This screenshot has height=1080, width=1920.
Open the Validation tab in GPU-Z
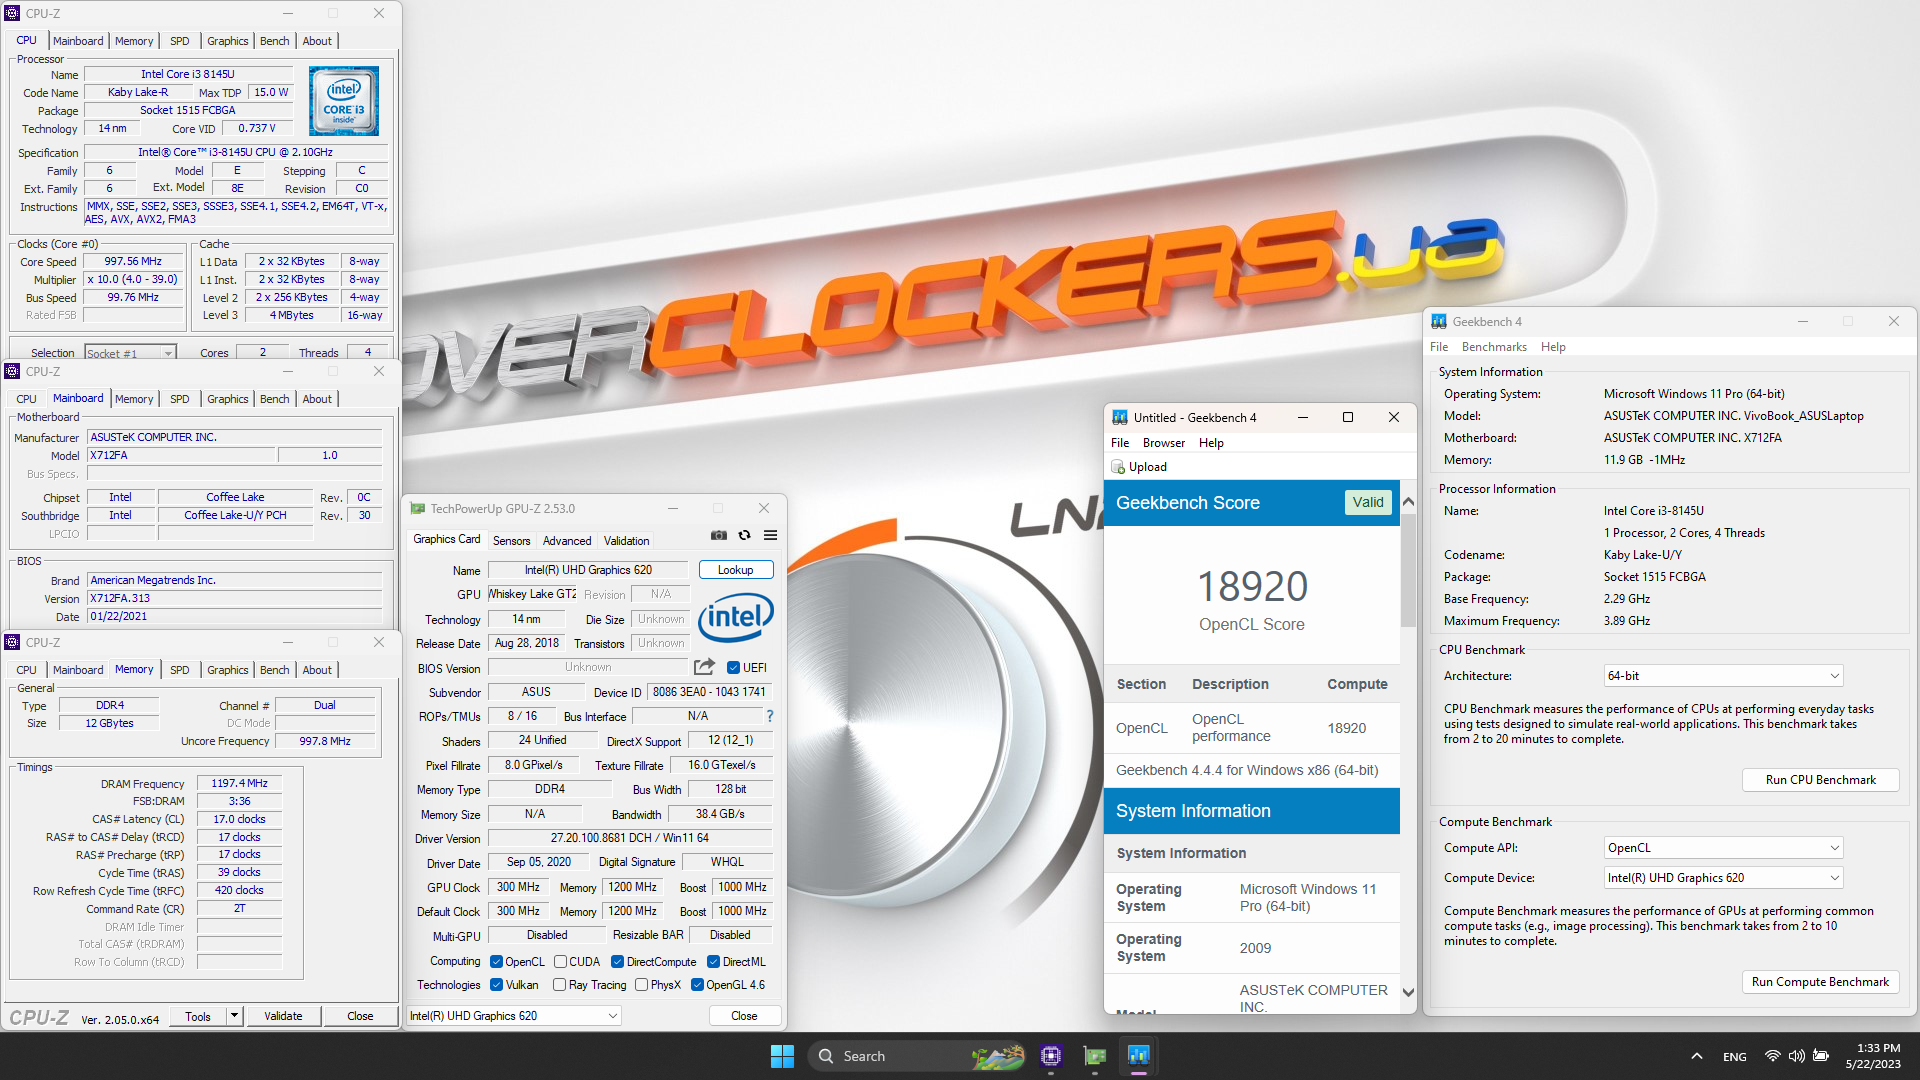pos(626,541)
